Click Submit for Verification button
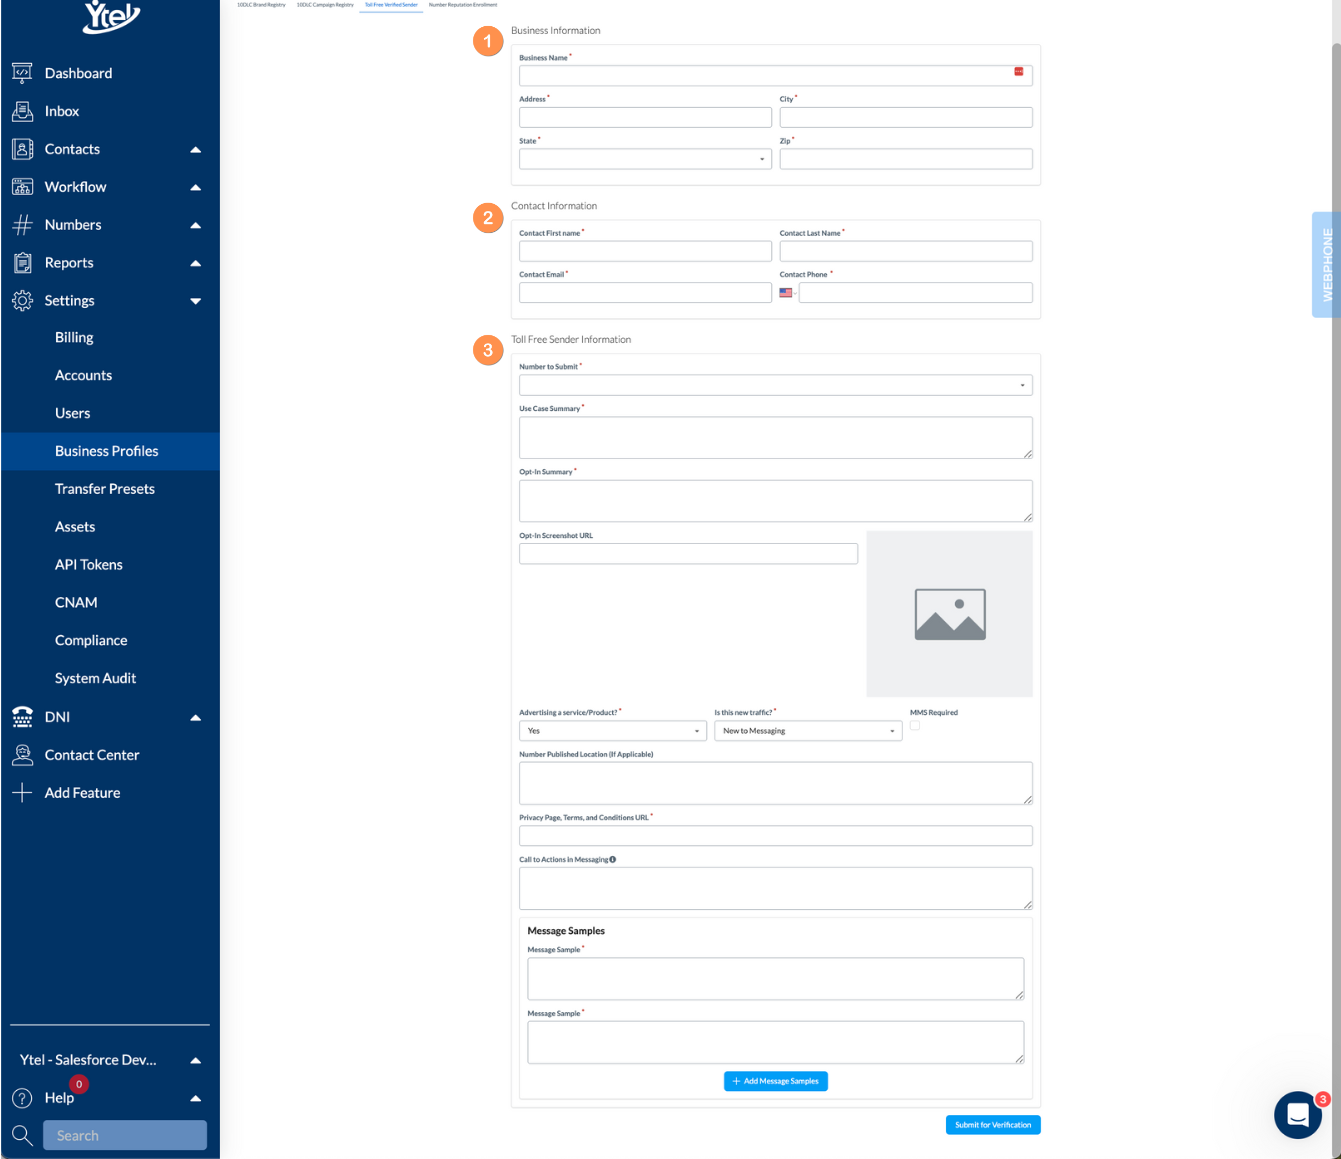This screenshot has width=1341, height=1159. [x=993, y=1125]
